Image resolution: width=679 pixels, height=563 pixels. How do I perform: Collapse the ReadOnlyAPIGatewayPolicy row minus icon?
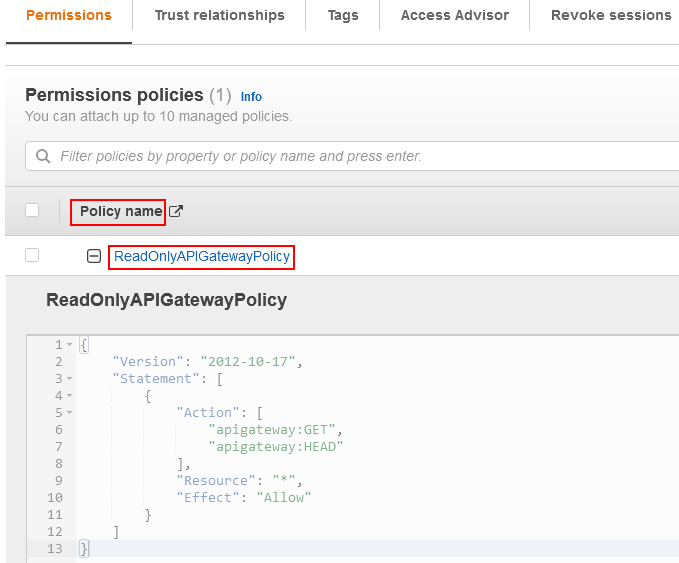pos(94,257)
